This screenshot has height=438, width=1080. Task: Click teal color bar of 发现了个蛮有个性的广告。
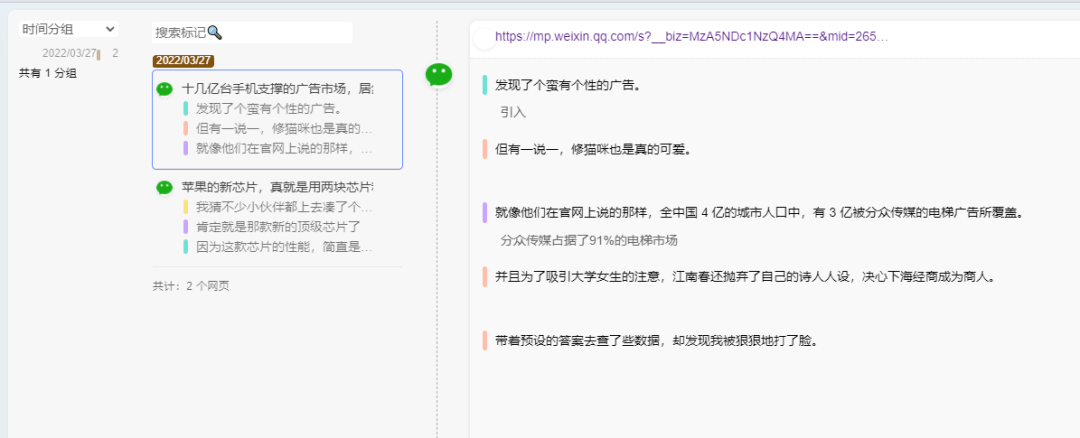[485, 85]
